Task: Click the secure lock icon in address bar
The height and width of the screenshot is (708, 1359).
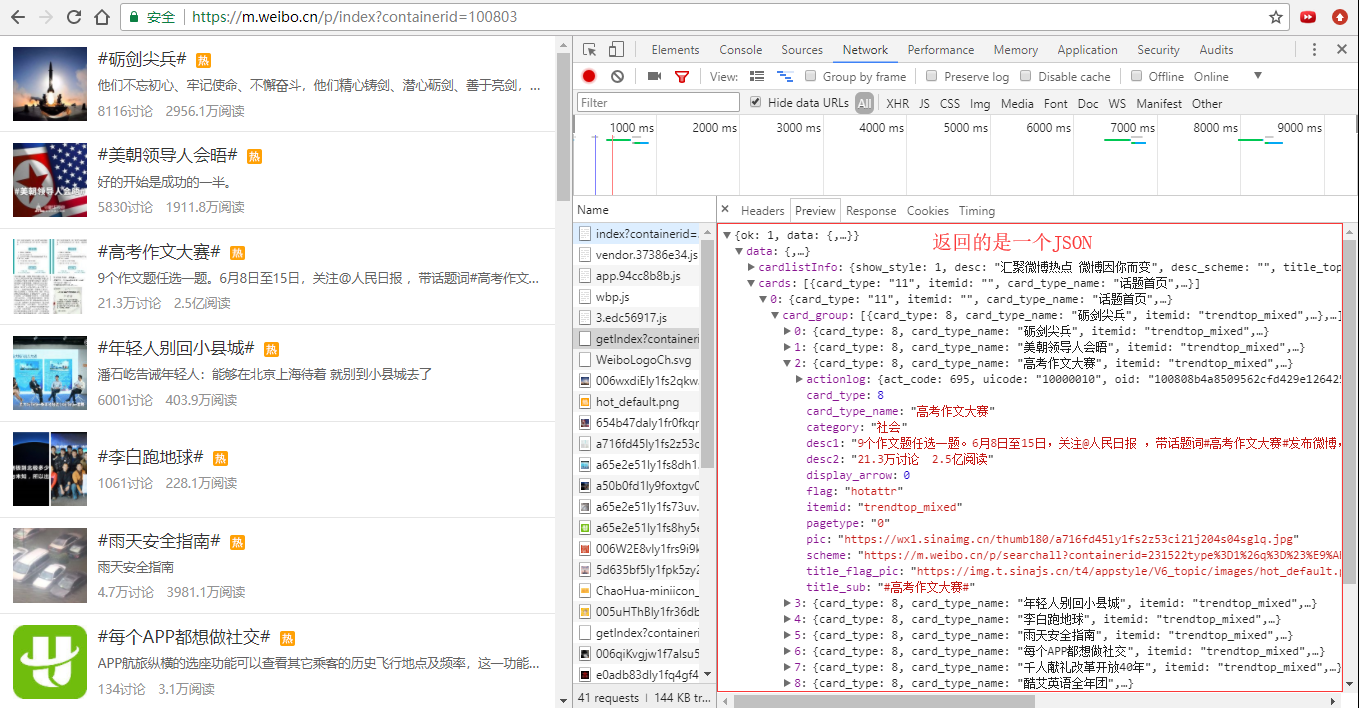Action: [134, 18]
